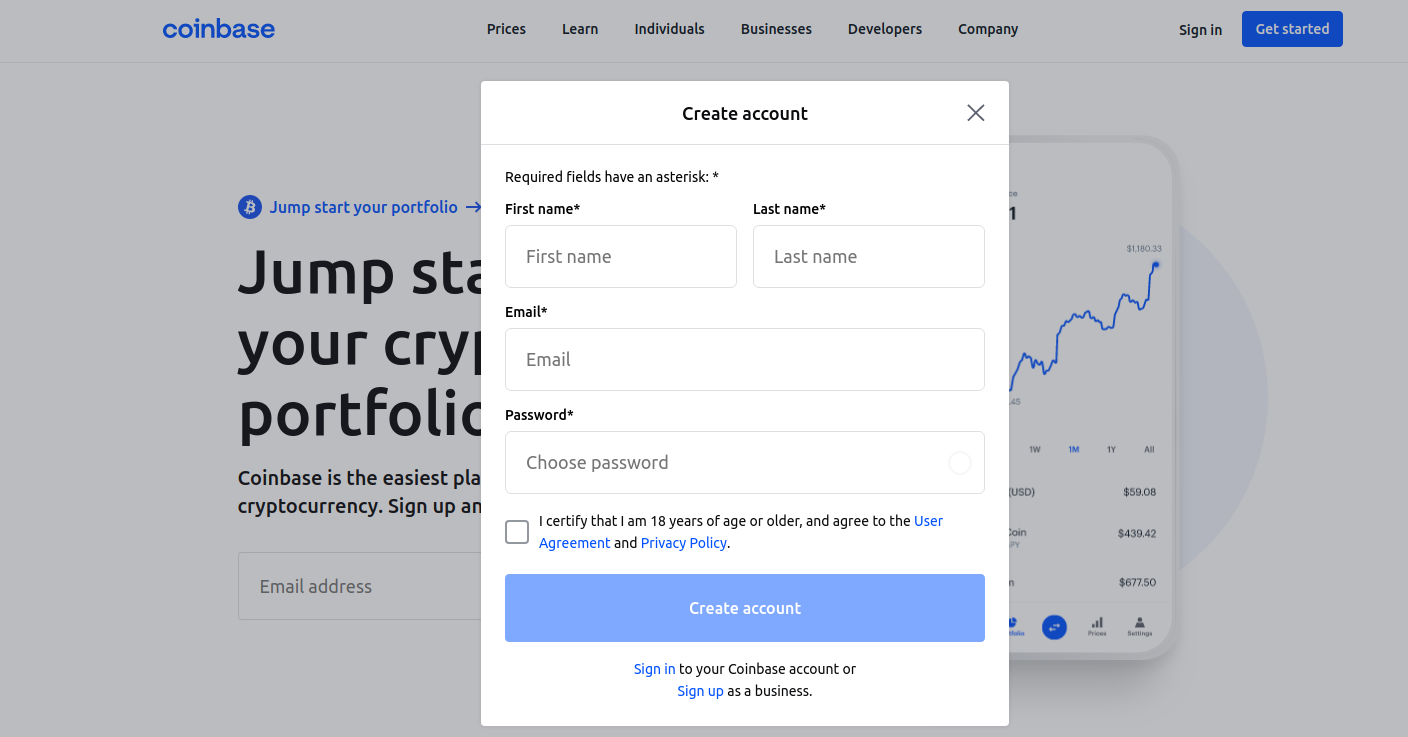Select the 1M chart range toggle
Viewport: 1408px width, 737px height.
[x=1073, y=449]
